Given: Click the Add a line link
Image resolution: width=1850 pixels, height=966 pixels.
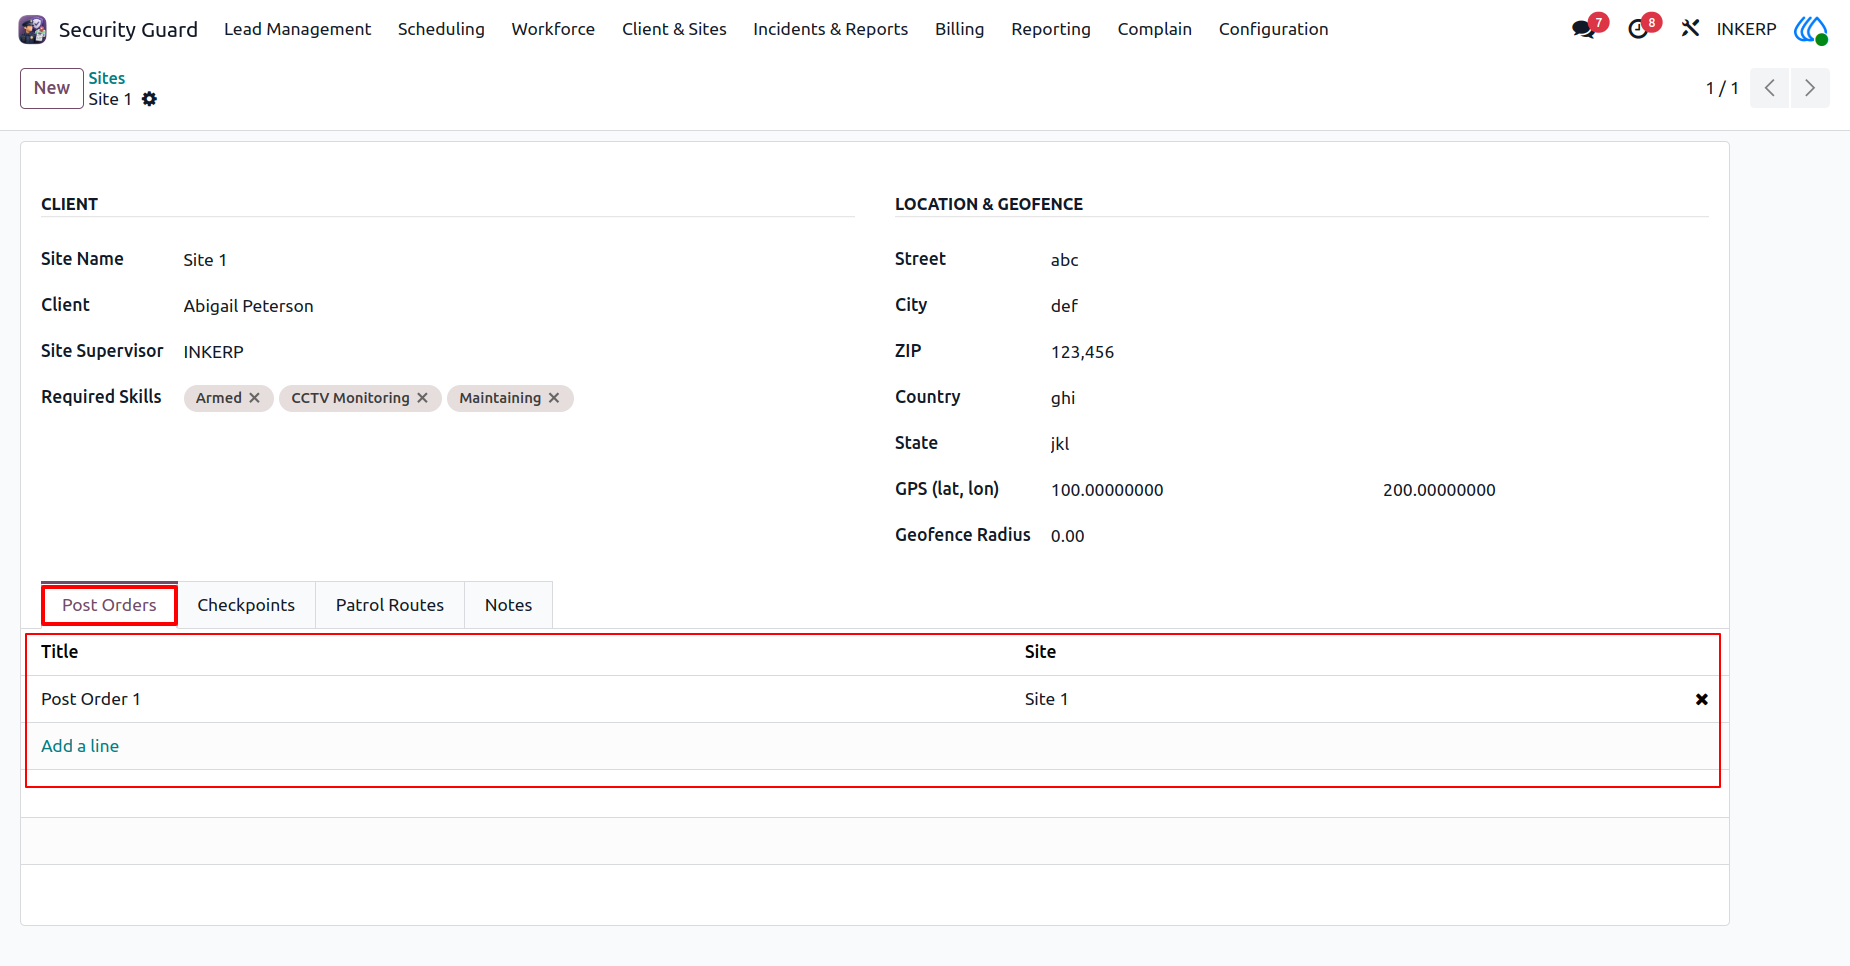Looking at the screenshot, I should 80,746.
